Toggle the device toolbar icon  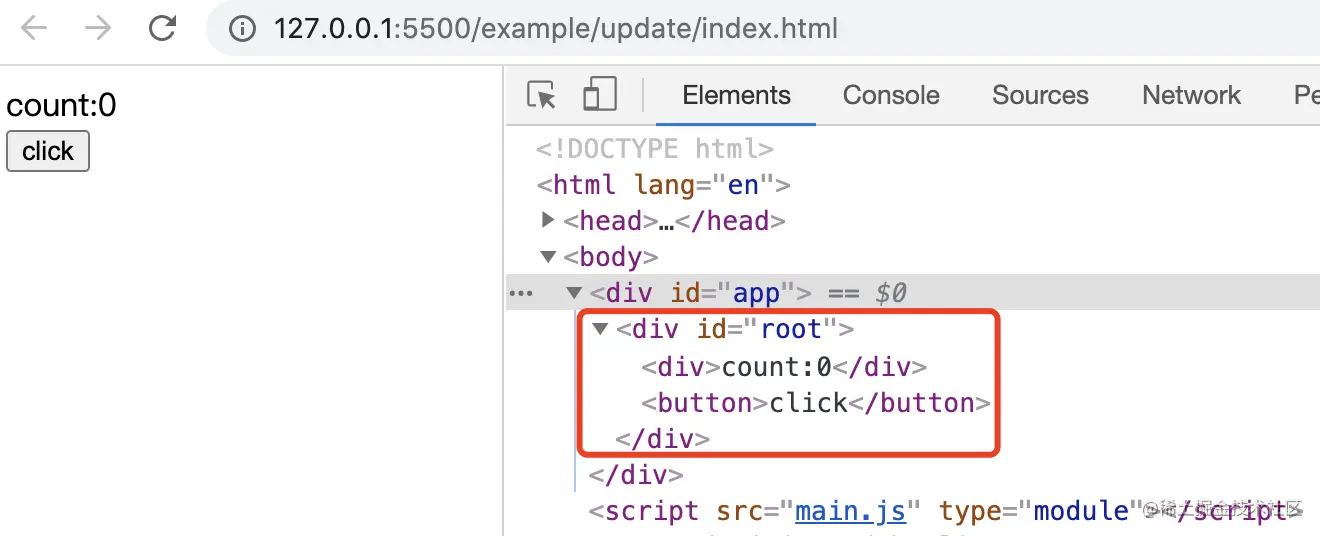(600, 95)
